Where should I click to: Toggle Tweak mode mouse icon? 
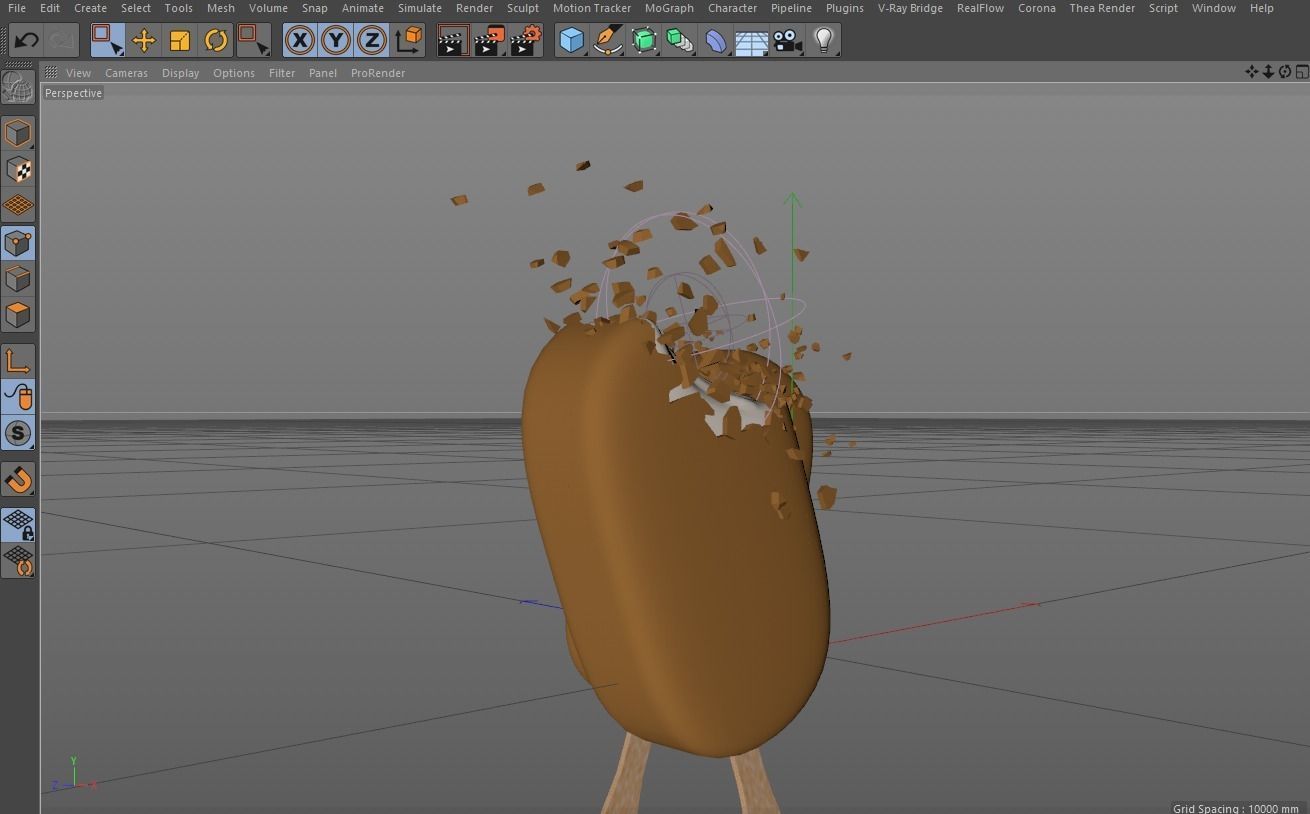pyautogui.click(x=18, y=397)
